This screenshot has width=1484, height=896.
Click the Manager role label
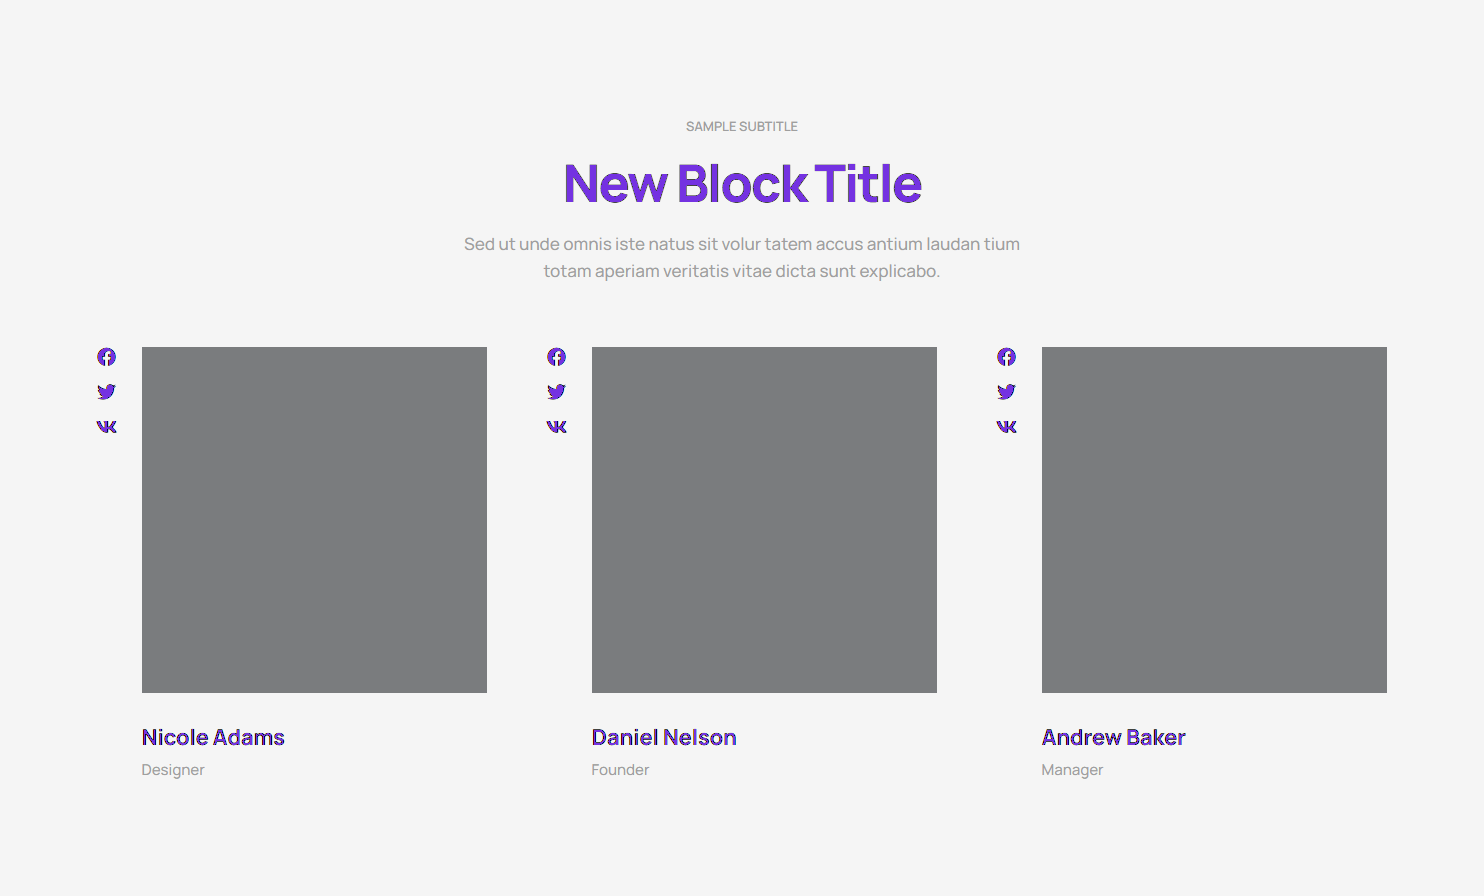[x=1072, y=770]
